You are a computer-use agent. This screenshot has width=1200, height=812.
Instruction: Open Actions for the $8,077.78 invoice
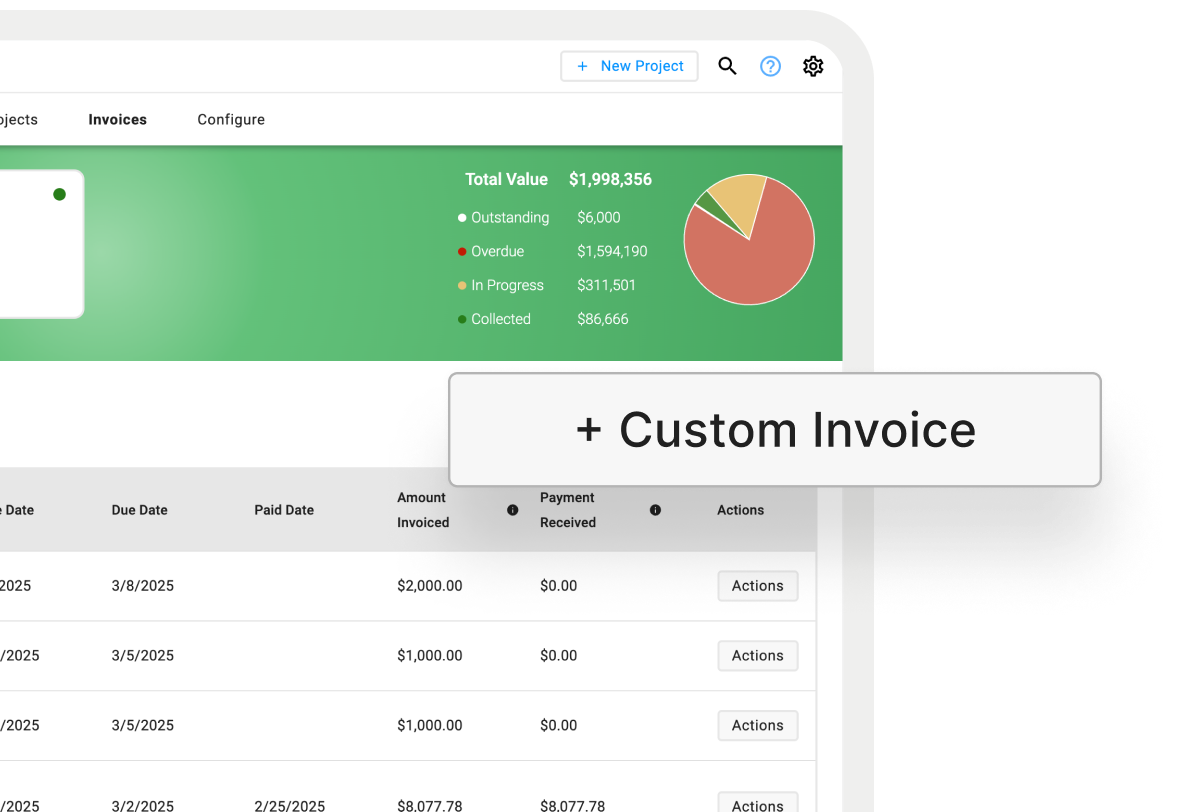[x=758, y=803]
